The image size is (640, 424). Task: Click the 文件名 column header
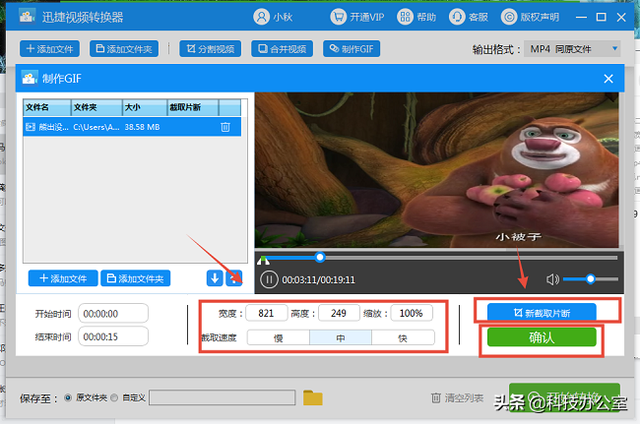pyautogui.click(x=47, y=107)
